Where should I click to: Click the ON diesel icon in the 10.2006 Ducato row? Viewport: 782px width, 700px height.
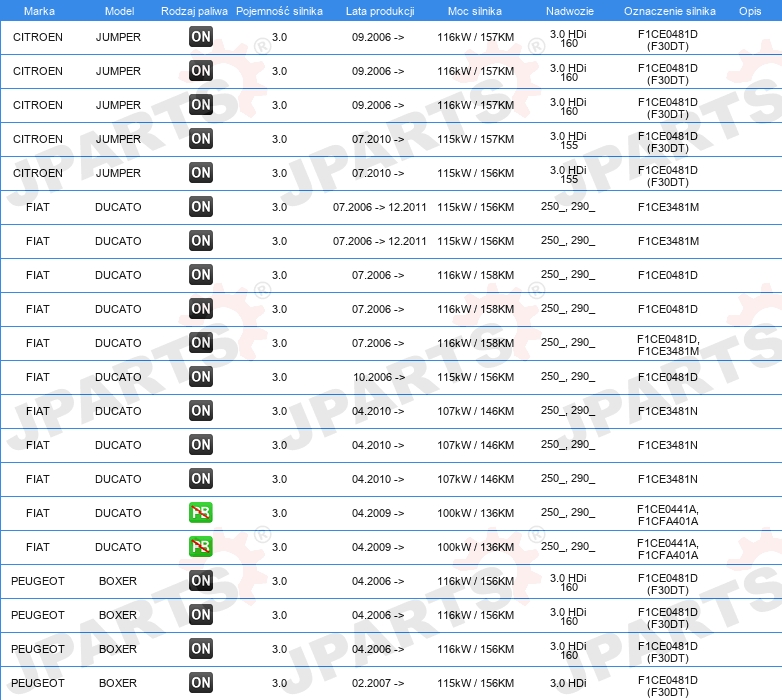pyautogui.click(x=200, y=376)
